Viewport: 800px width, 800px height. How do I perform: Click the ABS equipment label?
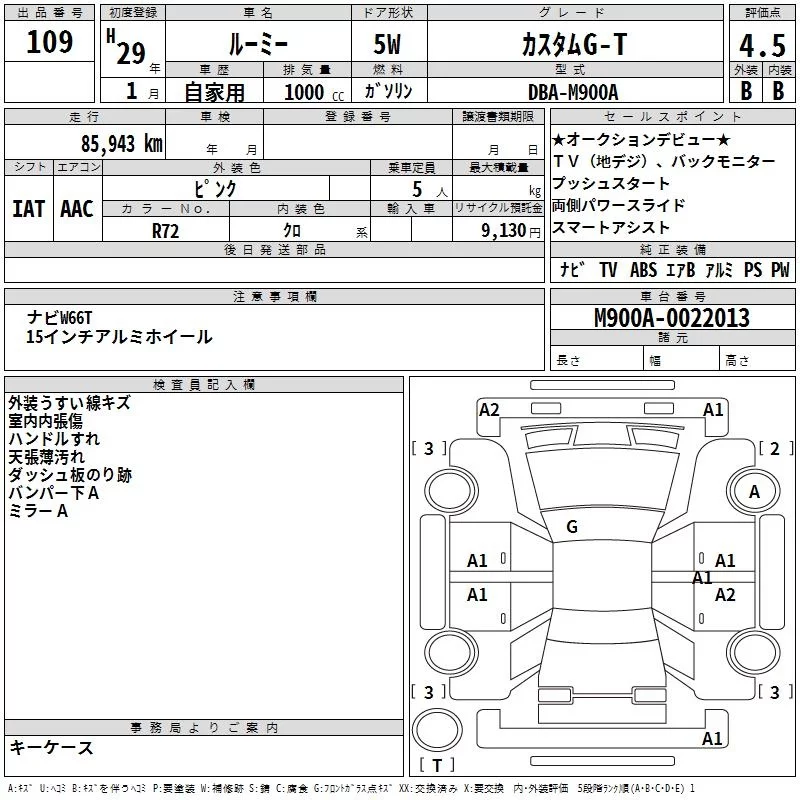coord(643,269)
